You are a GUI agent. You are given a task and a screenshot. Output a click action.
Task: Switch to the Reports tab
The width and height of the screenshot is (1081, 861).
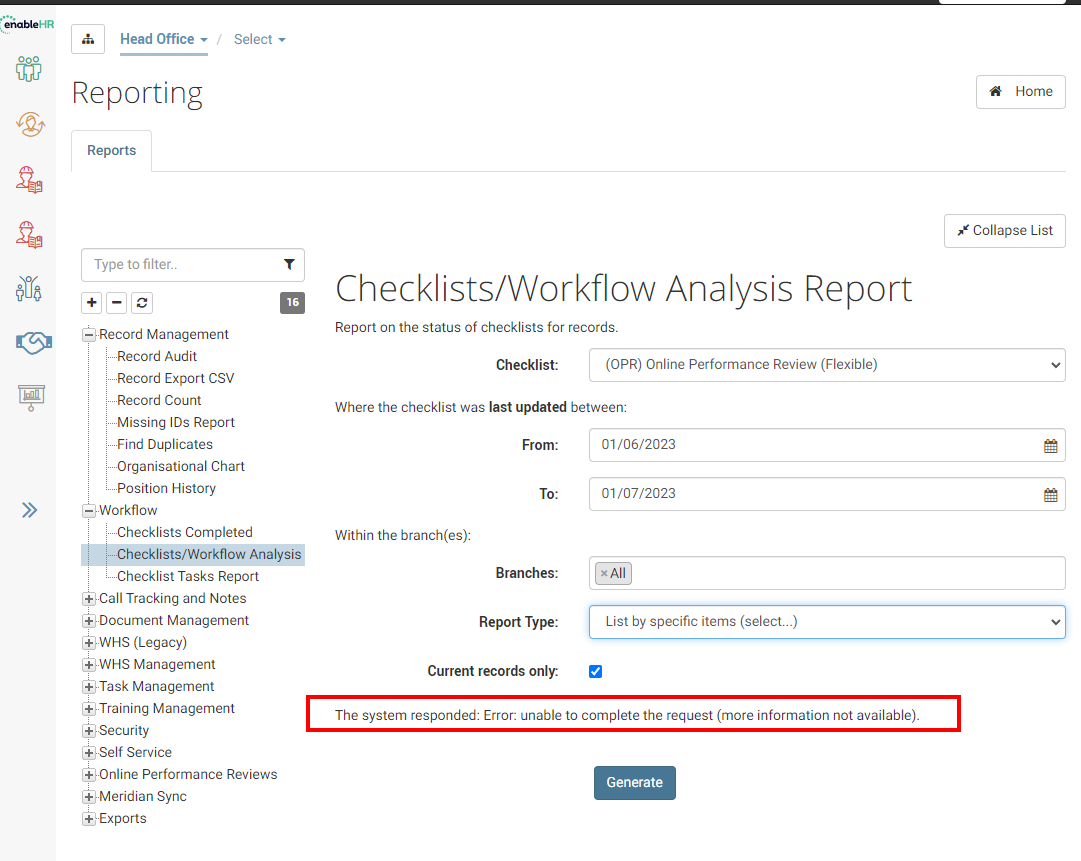(112, 150)
